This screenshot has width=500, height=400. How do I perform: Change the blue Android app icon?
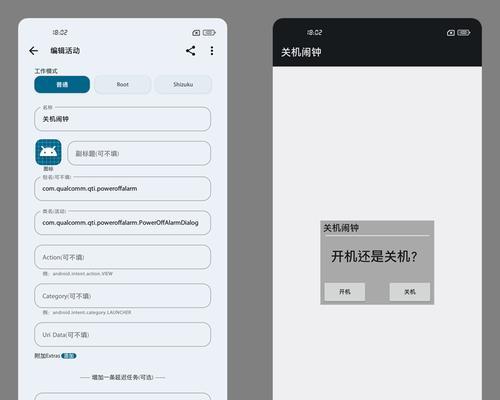pos(48,152)
